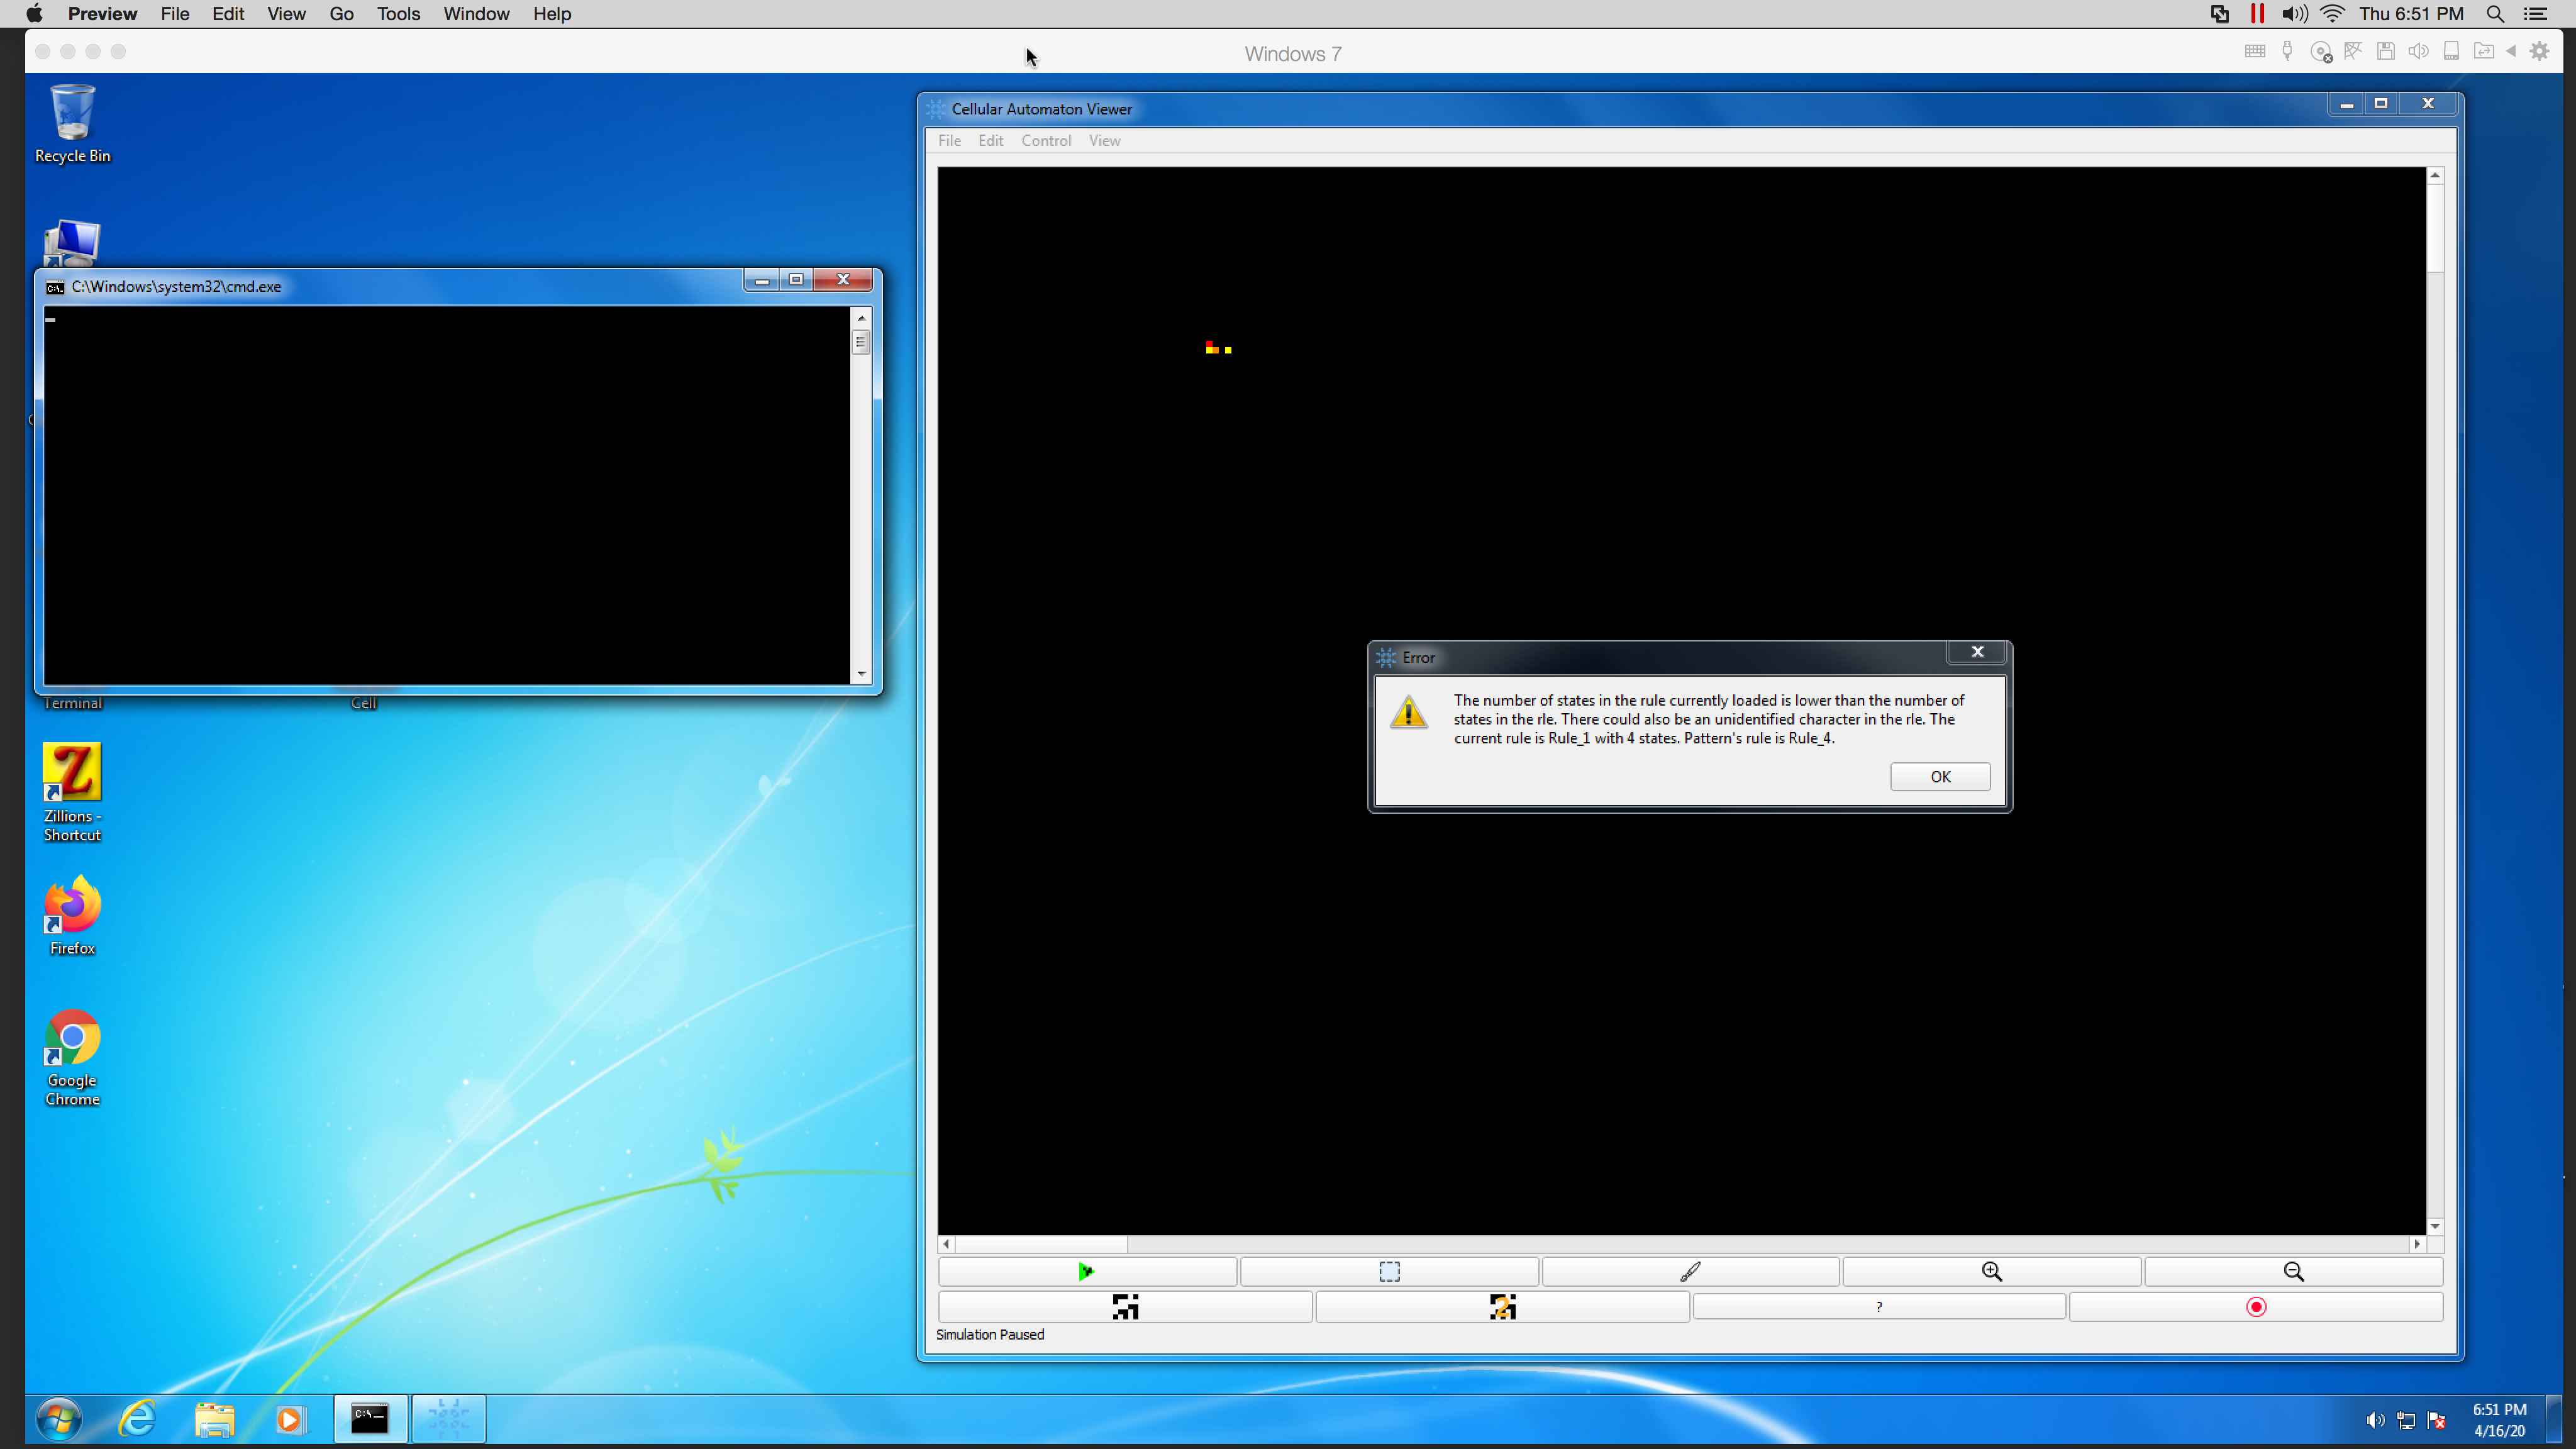The height and width of the screenshot is (1449, 2576).
Task: Open the Windows Start button
Action: (x=59, y=1419)
